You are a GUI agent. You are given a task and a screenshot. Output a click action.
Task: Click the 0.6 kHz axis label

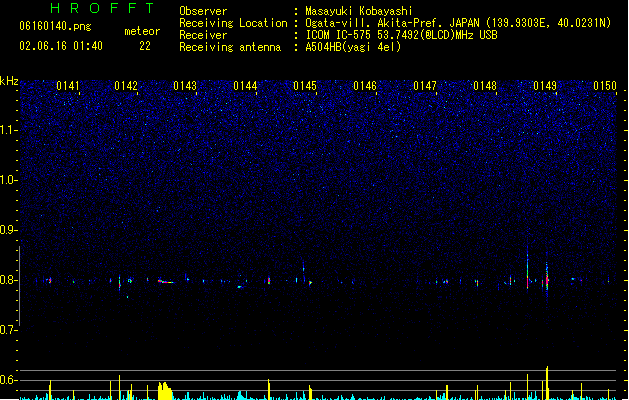pyautogui.click(x=8, y=380)
